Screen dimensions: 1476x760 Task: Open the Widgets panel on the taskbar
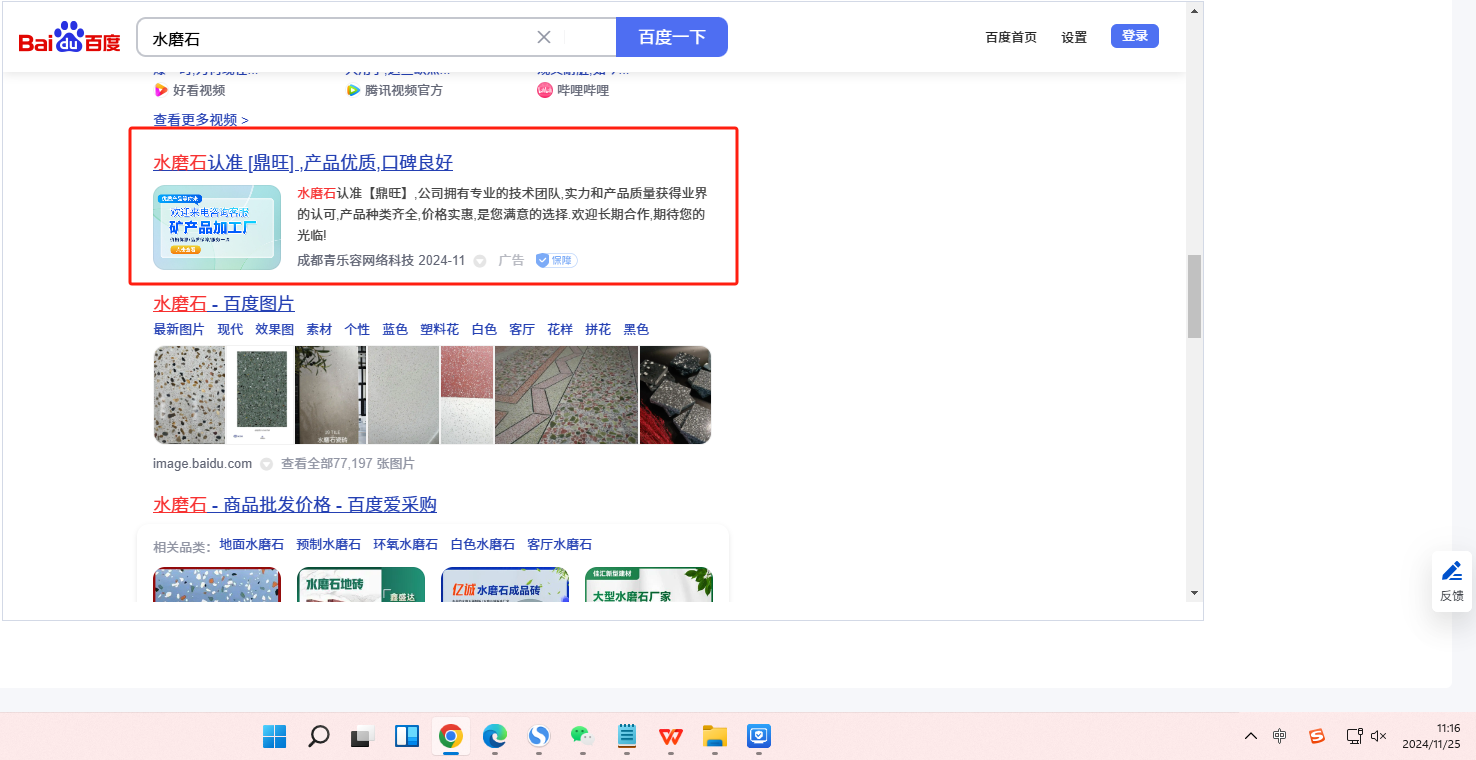407,737
